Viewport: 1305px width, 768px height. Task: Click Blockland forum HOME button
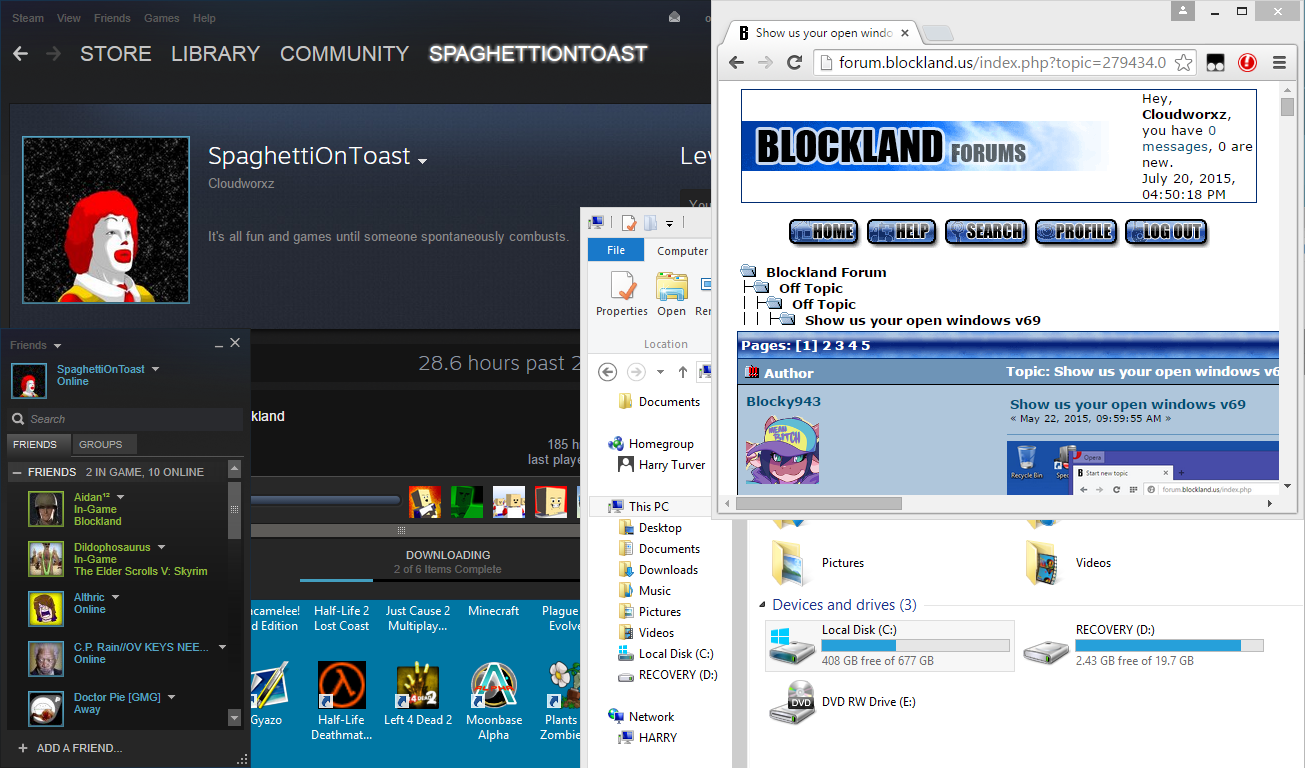[x=823, y=232]
